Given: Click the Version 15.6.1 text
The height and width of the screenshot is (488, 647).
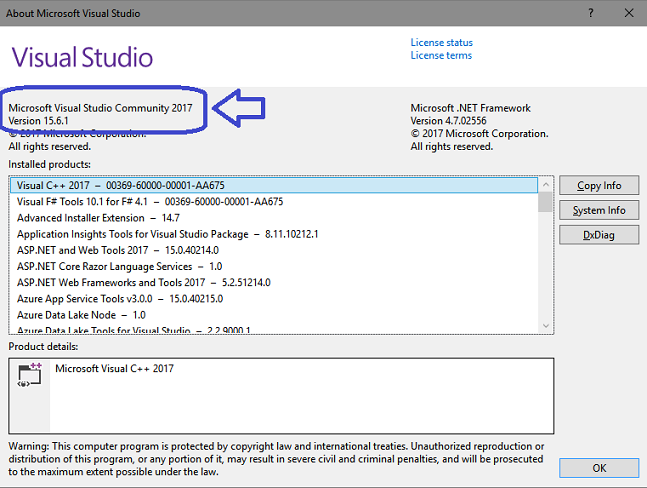Looking at the screenshot, I should (38, 121).
